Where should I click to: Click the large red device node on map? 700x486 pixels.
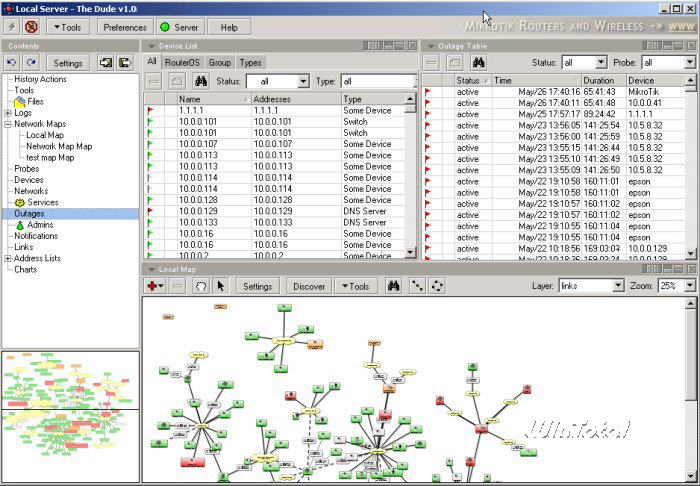pyautogui.click(x=192, y=462)
